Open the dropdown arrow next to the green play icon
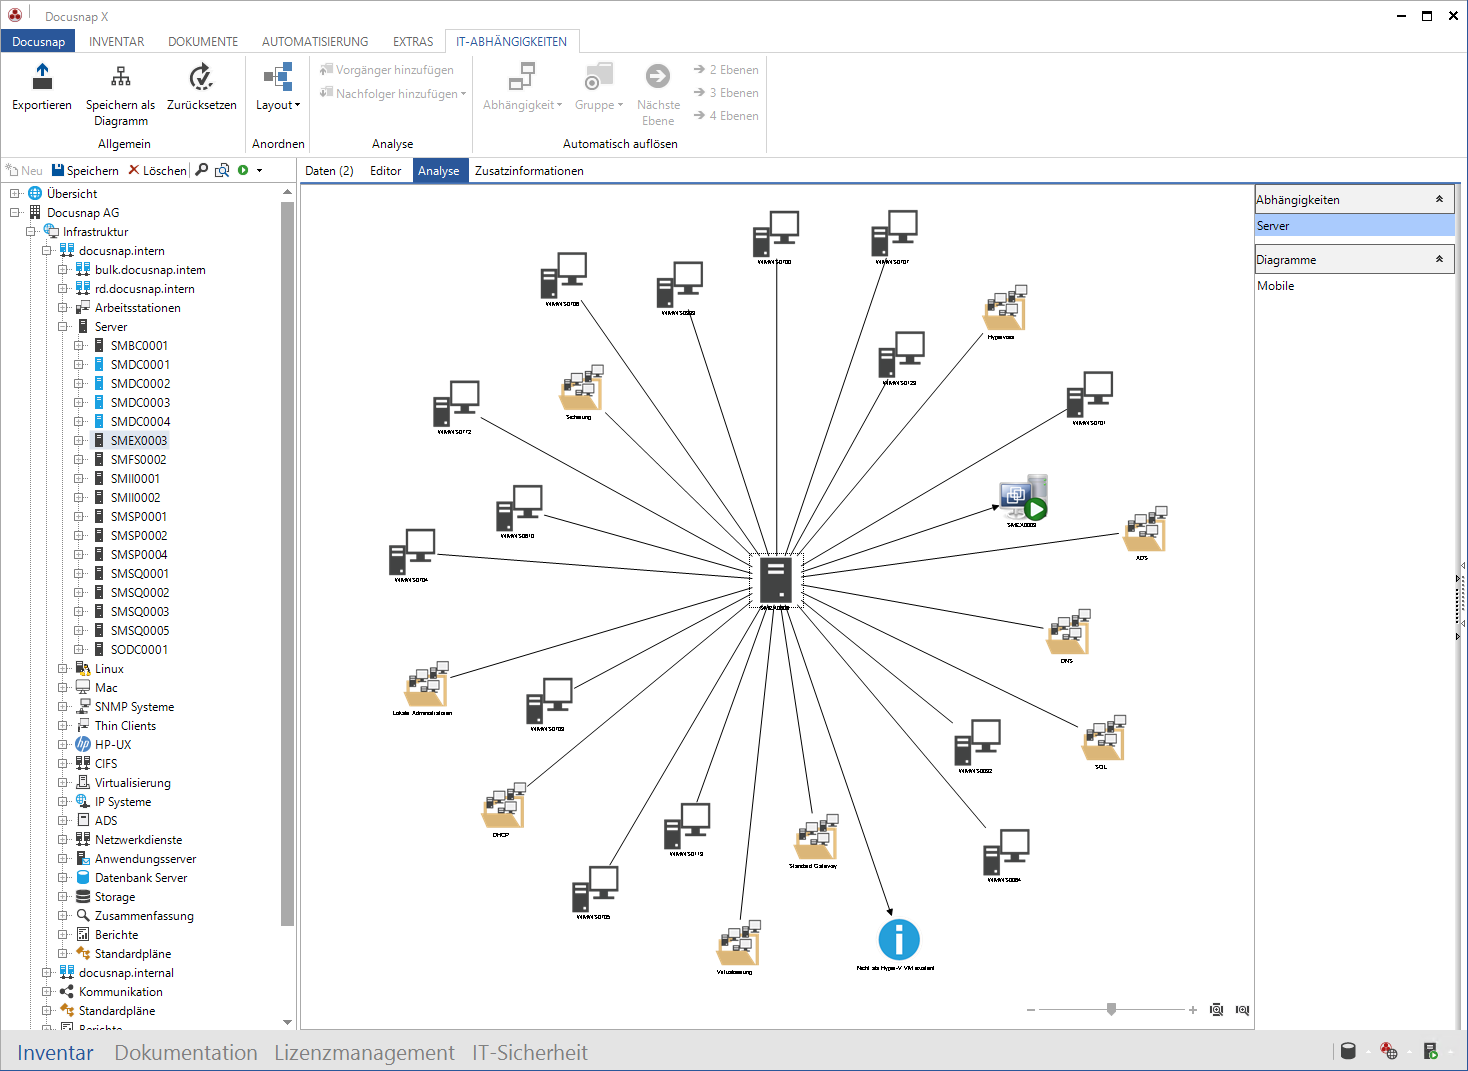 pos(260,171)
